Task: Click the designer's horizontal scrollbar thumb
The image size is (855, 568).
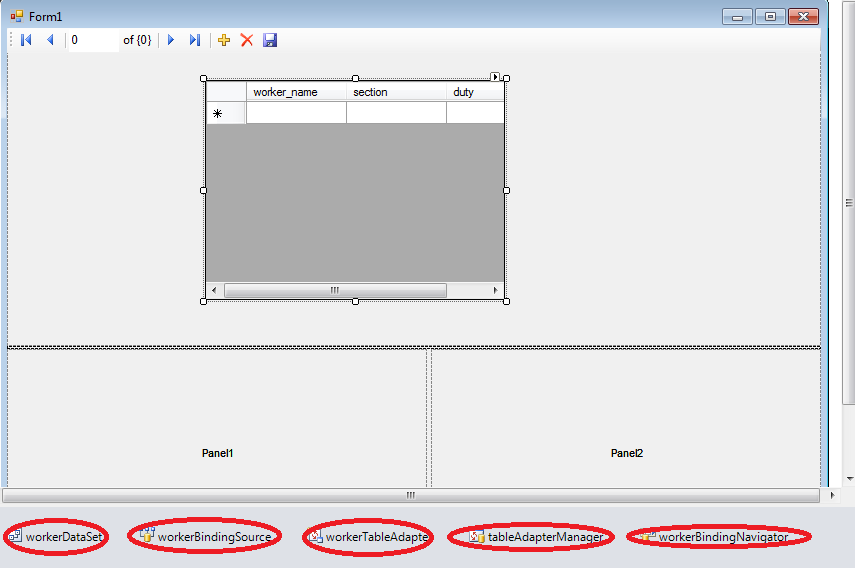Action: (411, 496)
